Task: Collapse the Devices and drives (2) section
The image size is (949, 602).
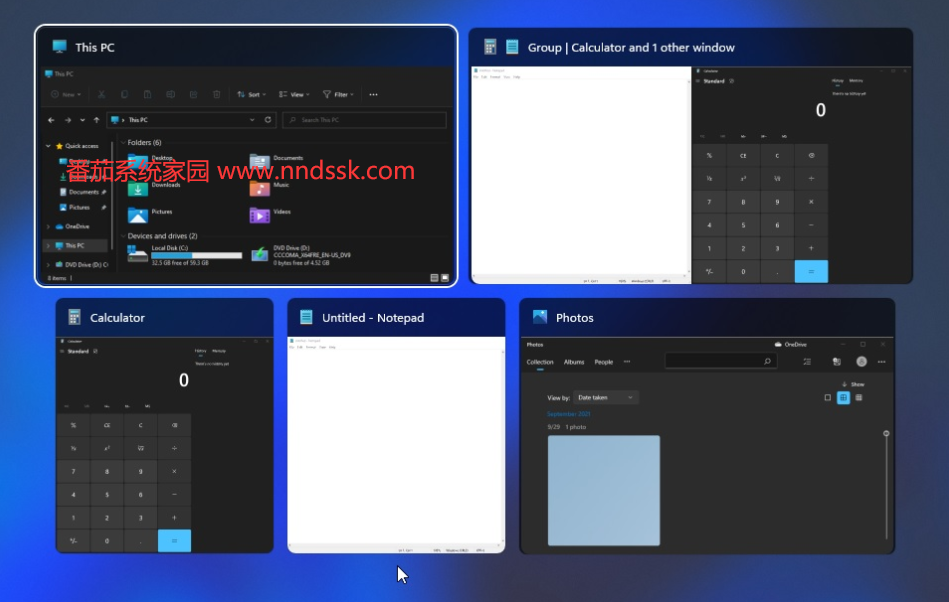Action: pos(123,236)
